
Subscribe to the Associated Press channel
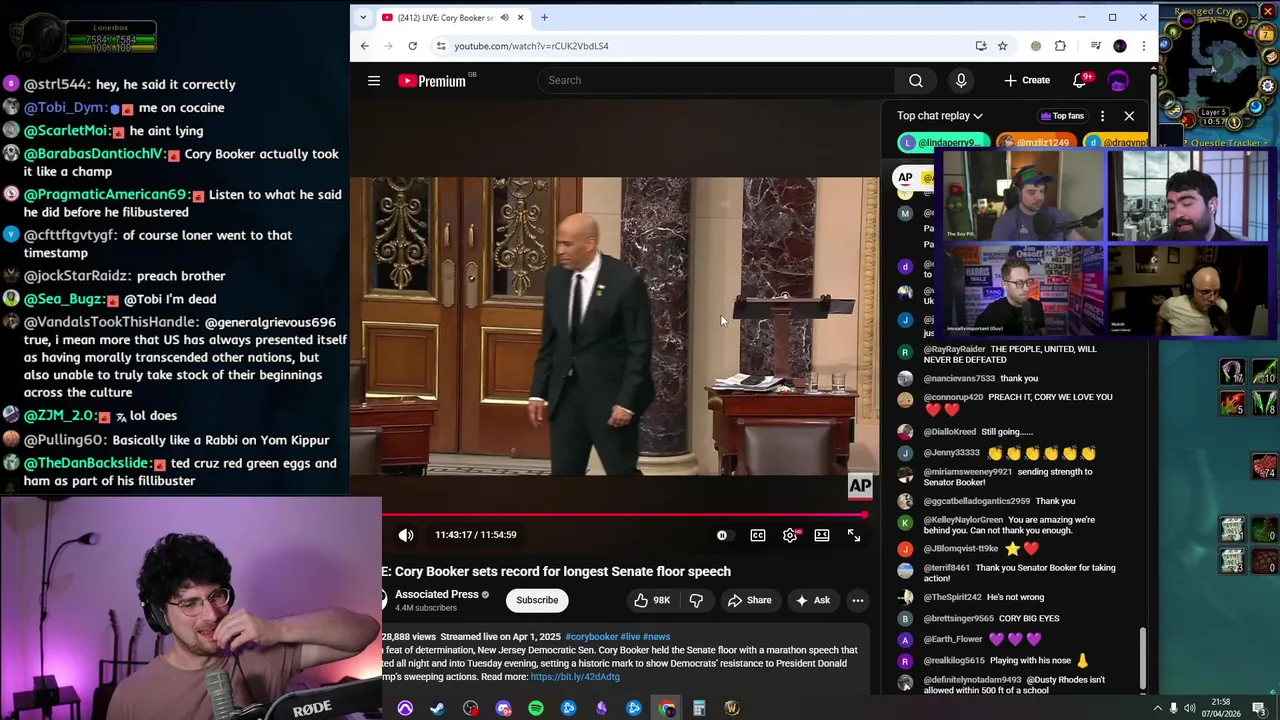click(537, 600)
